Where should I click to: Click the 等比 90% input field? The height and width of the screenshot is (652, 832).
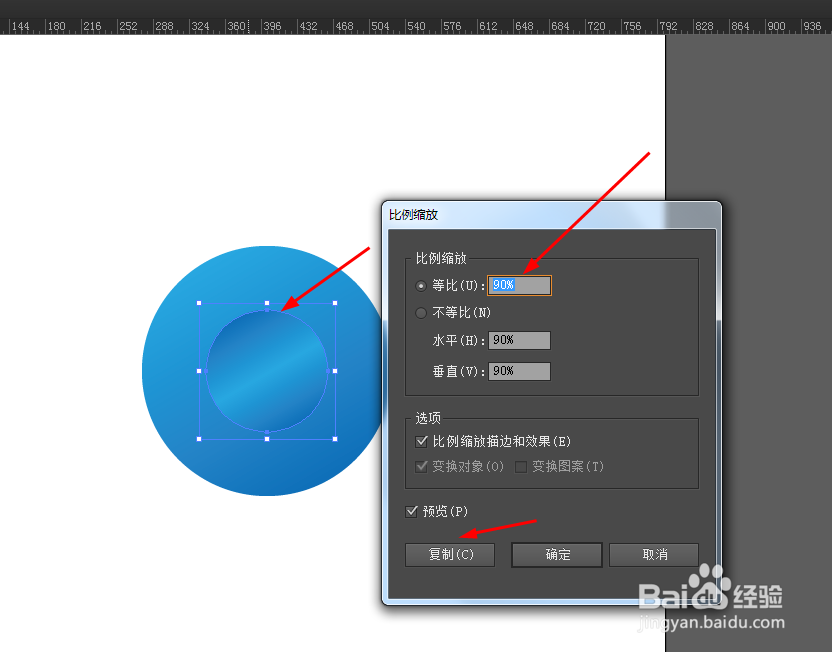coord(519,285)
